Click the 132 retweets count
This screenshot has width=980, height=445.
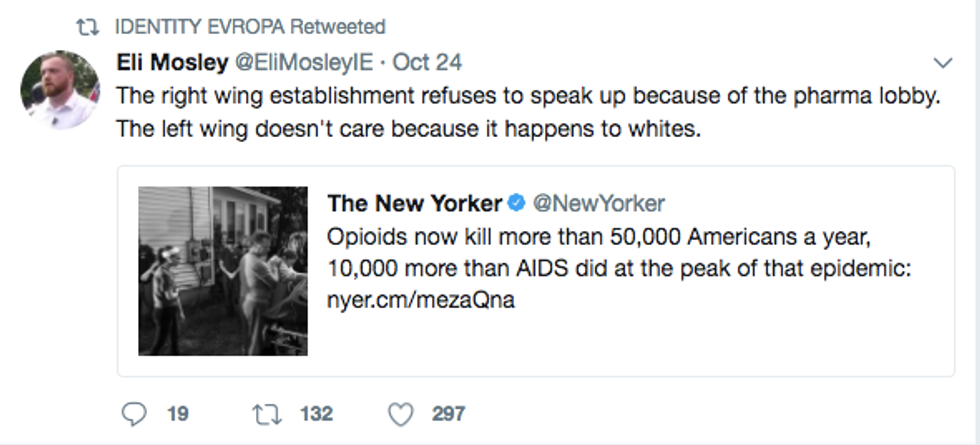pos(315,412)
